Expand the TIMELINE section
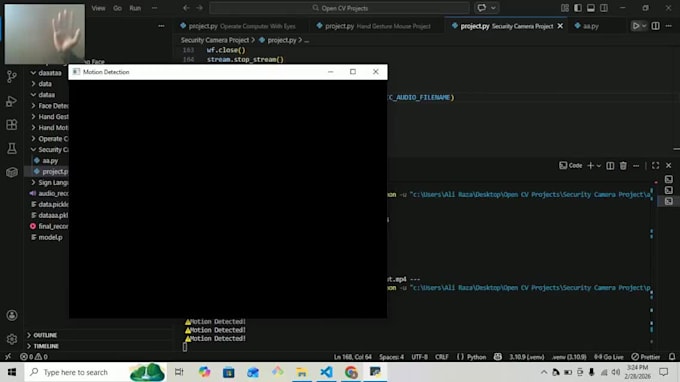The image size is (680, 382). [46, 346]
